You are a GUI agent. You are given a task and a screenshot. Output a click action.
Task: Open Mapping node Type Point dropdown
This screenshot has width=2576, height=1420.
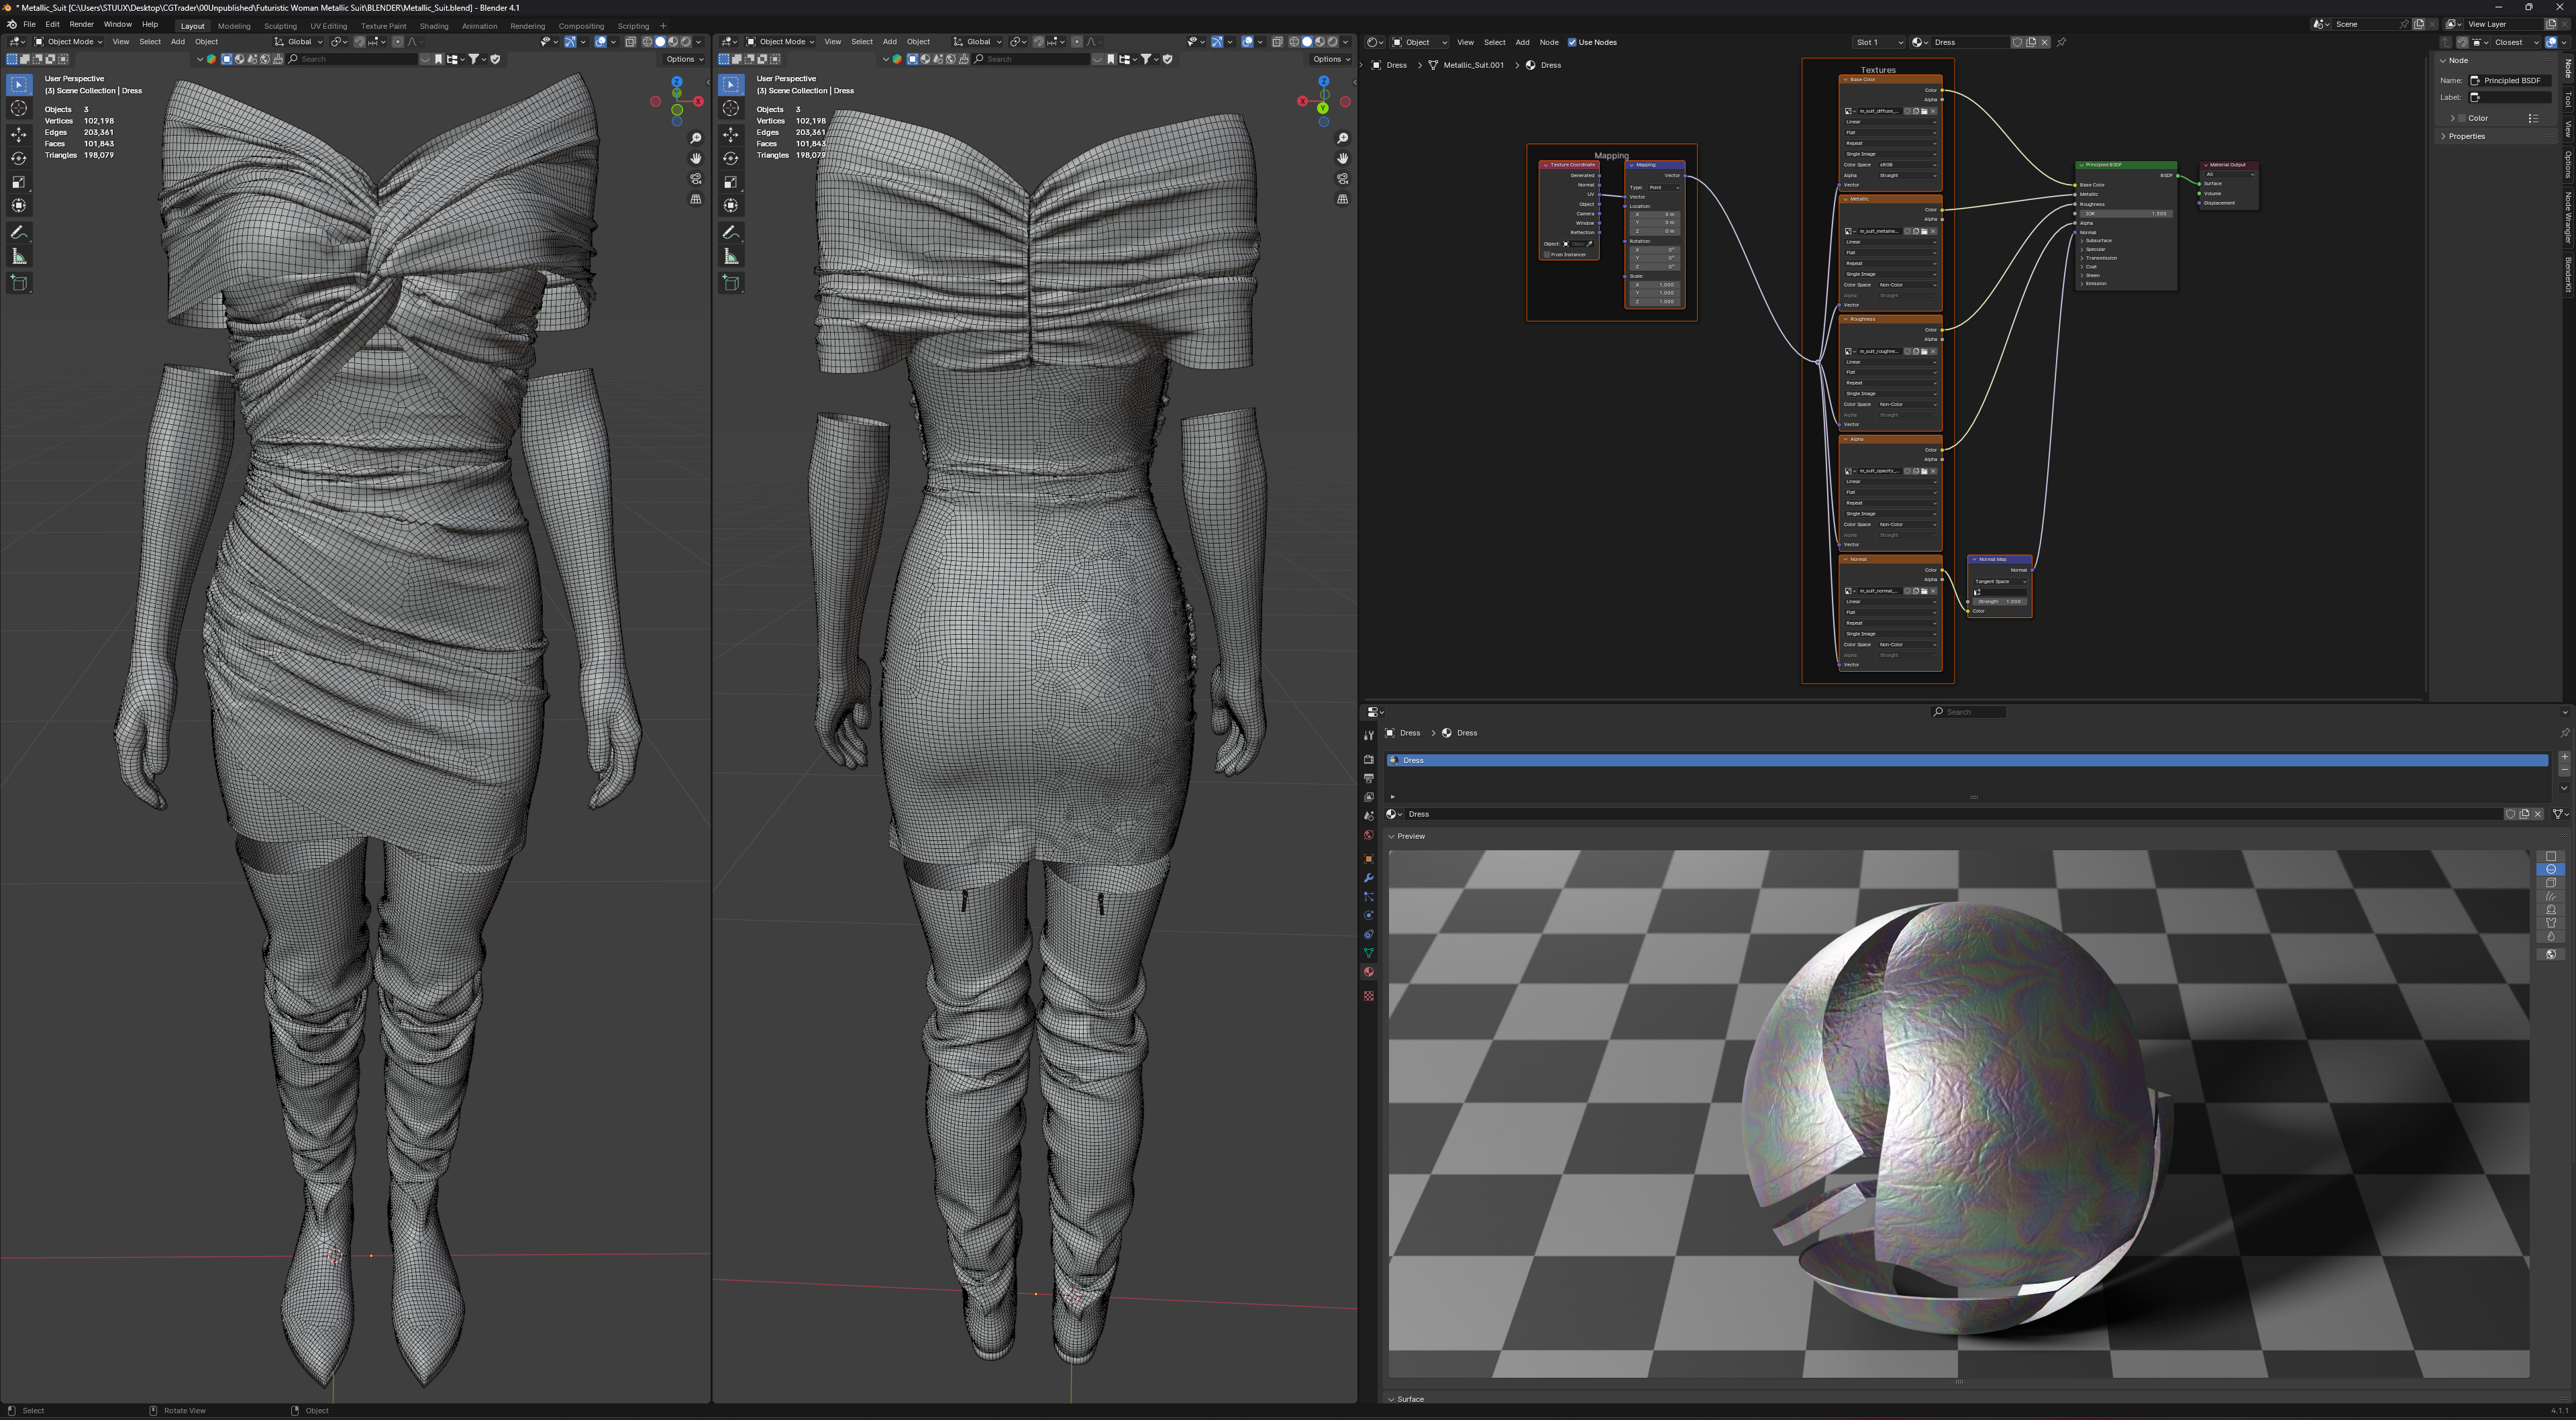[x=1664, y=187]
